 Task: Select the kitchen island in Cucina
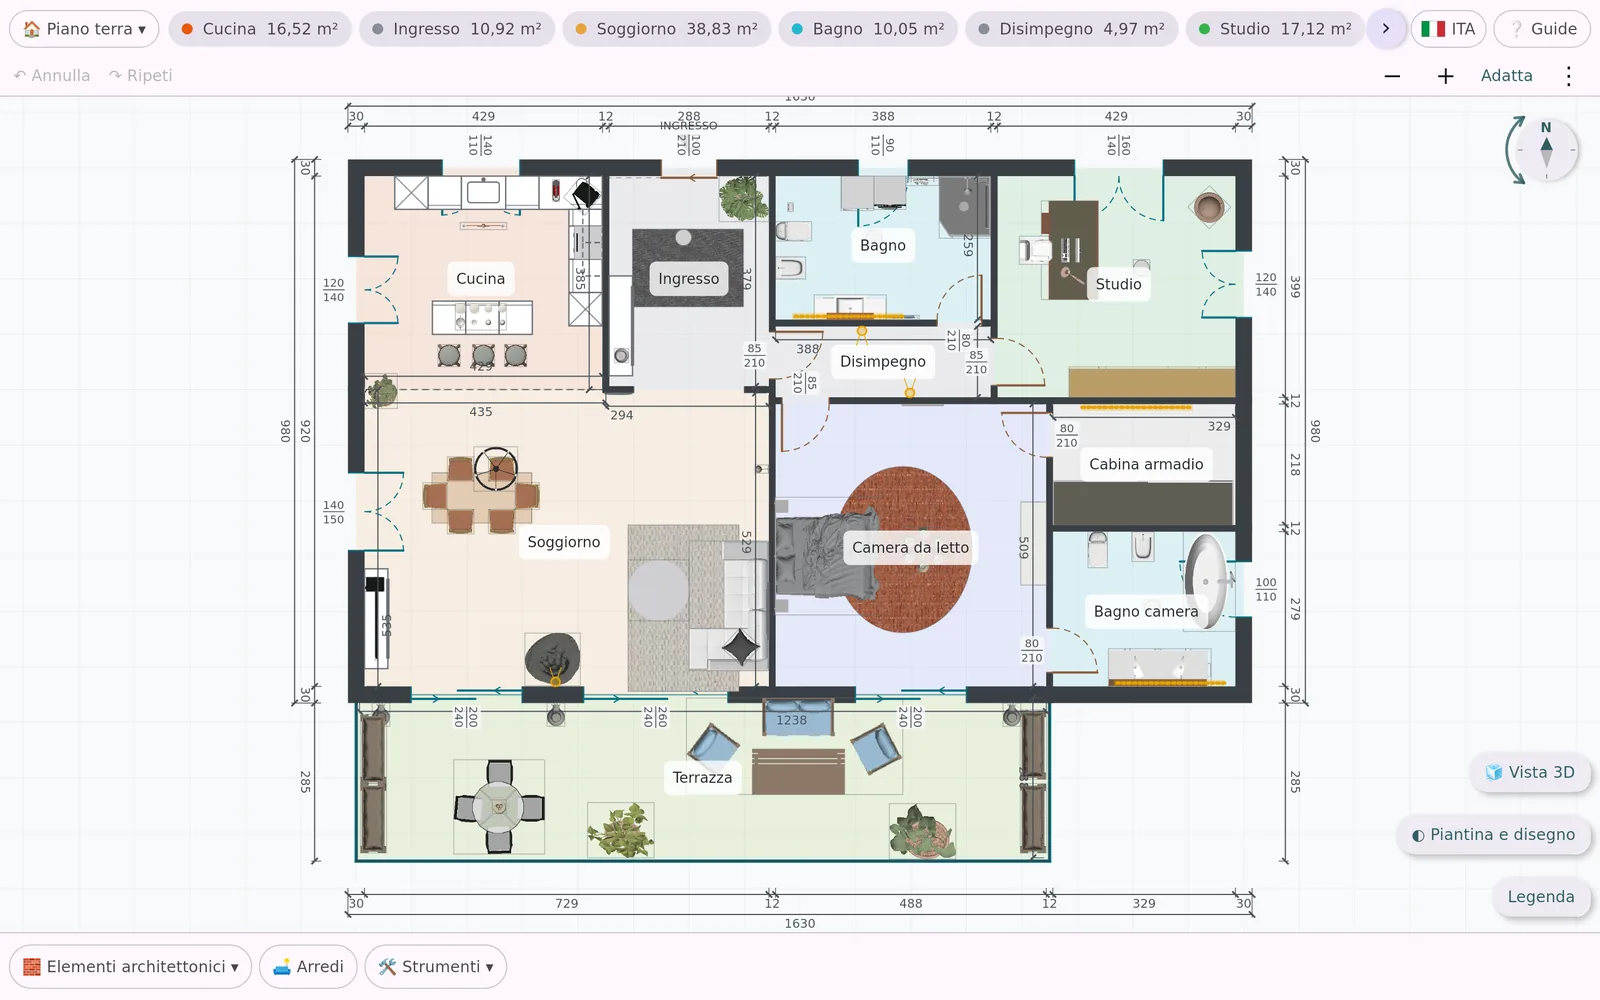482,318
